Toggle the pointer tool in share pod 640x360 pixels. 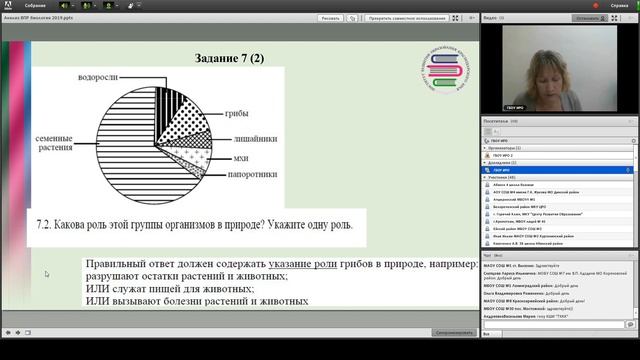(352, 18)
